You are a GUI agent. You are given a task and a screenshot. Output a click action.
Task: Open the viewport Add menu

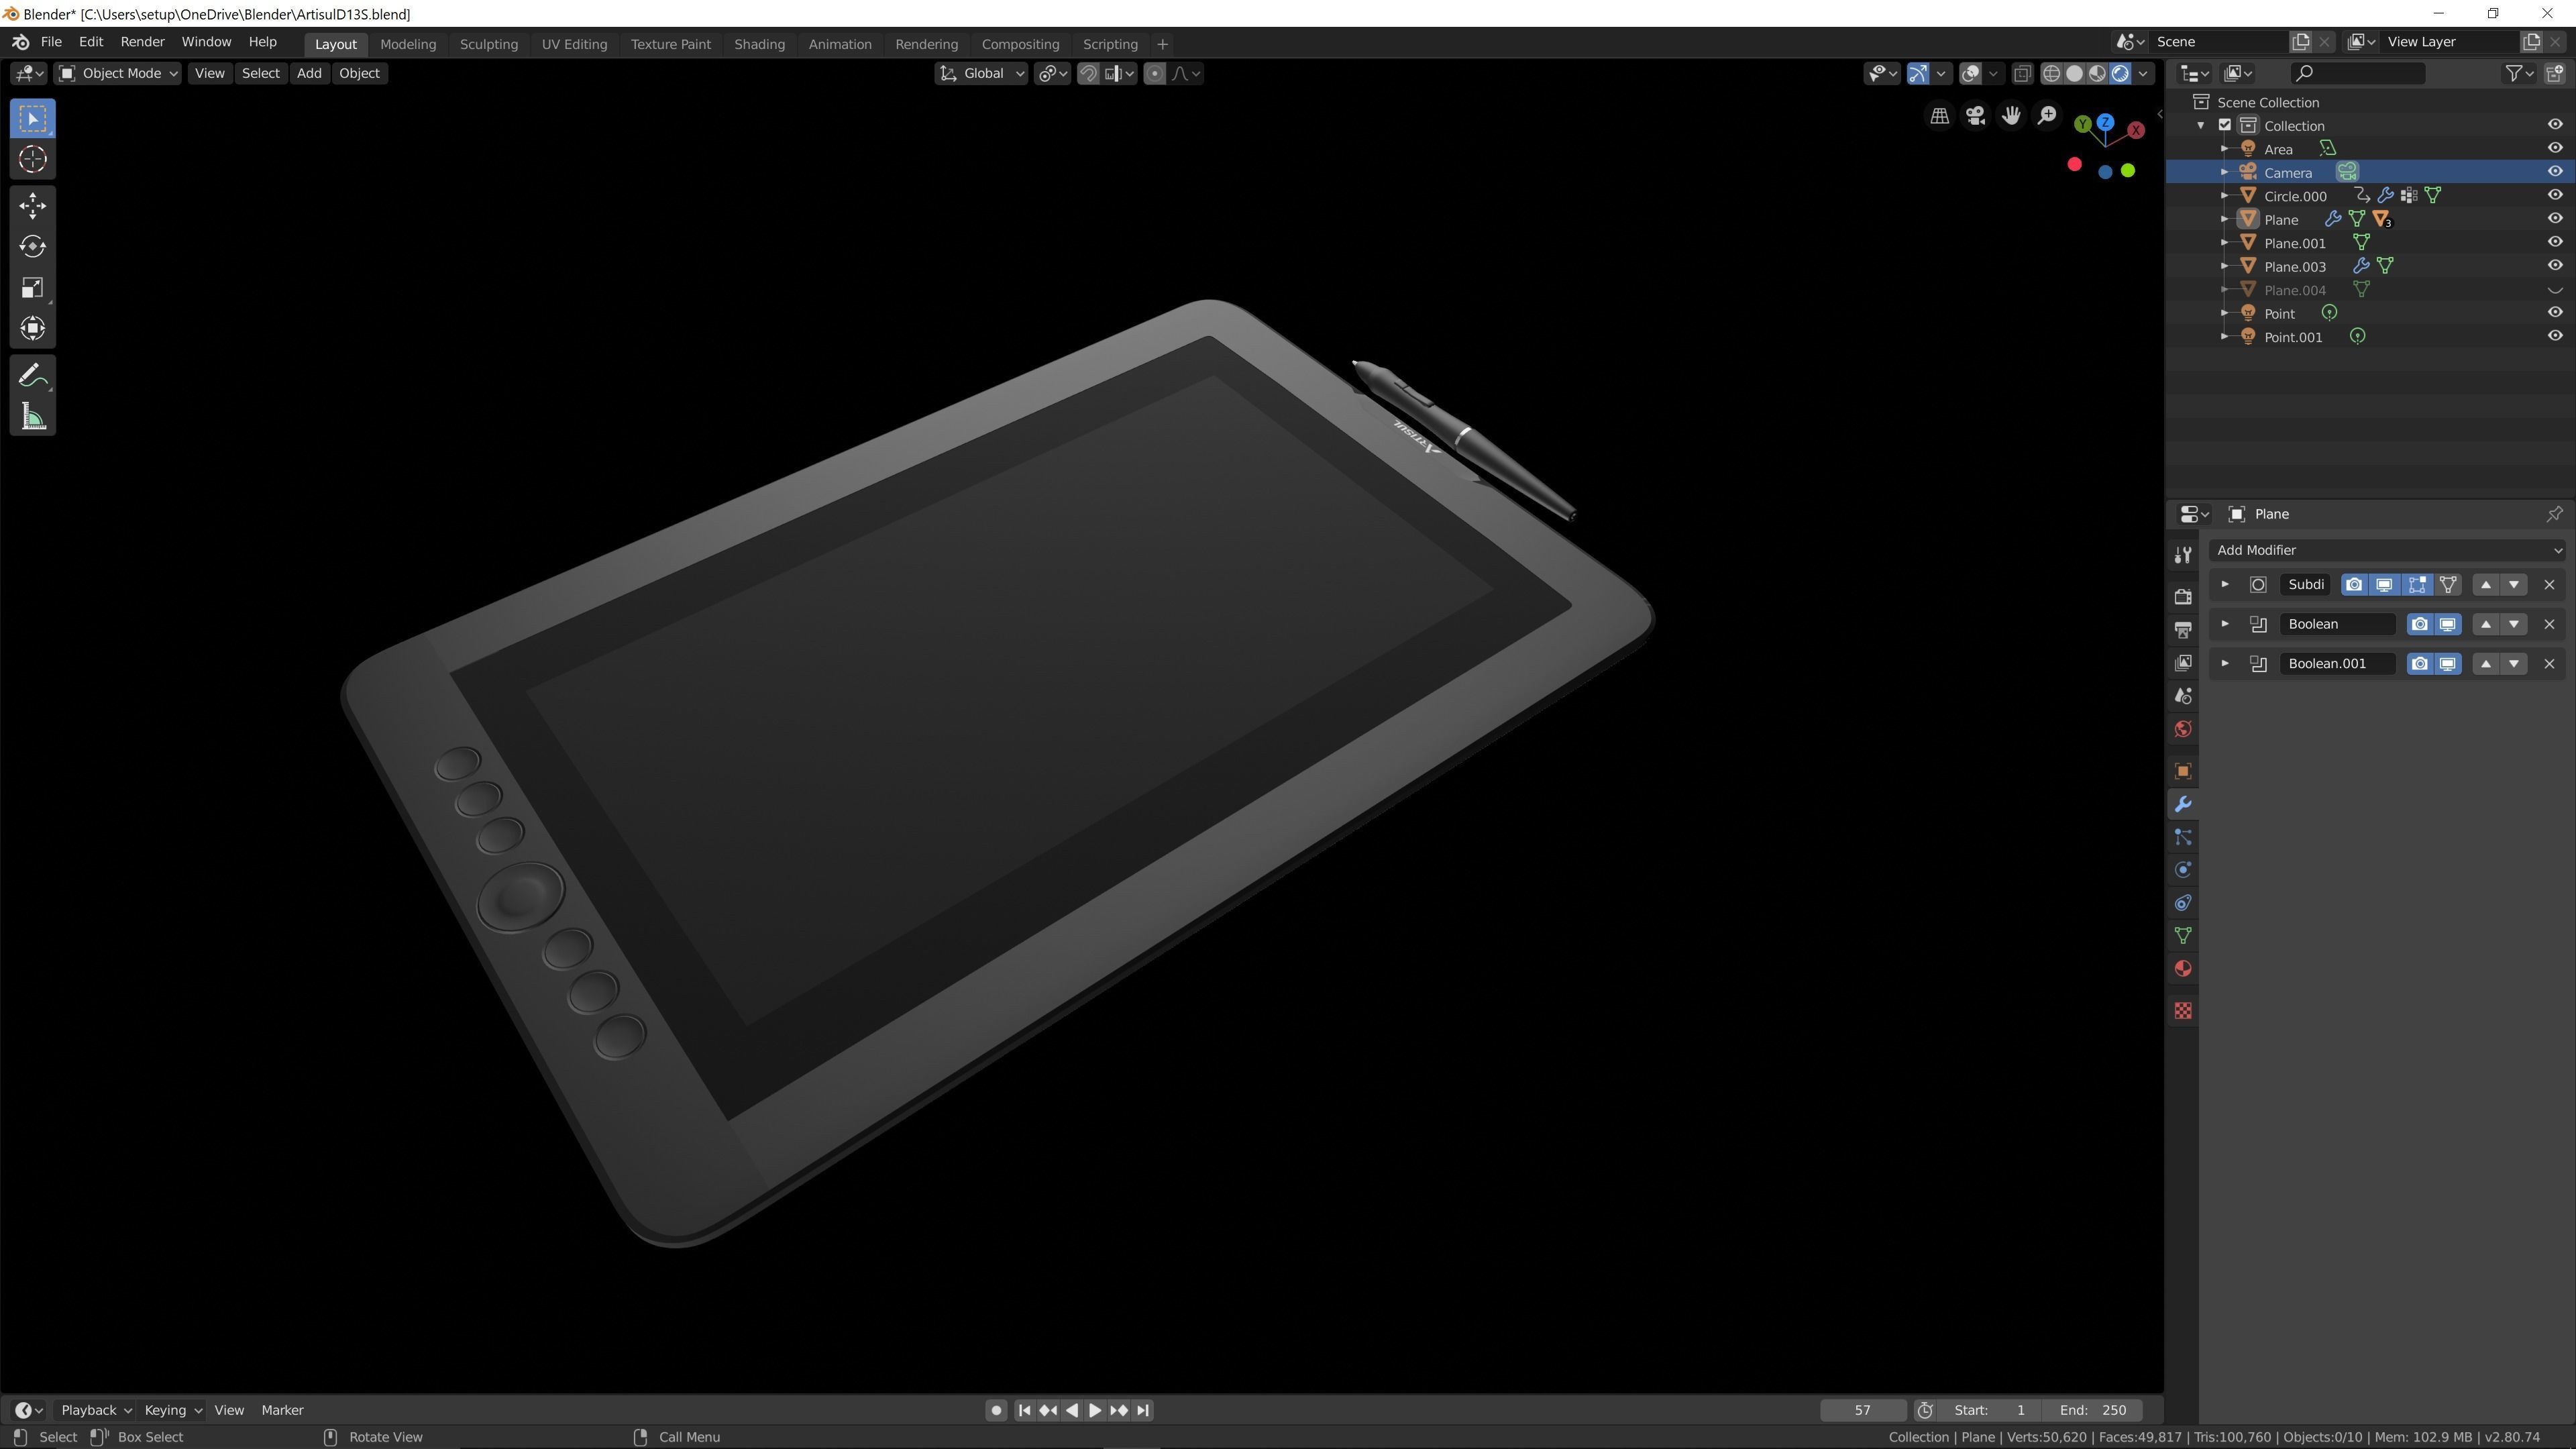pos(309,73)
